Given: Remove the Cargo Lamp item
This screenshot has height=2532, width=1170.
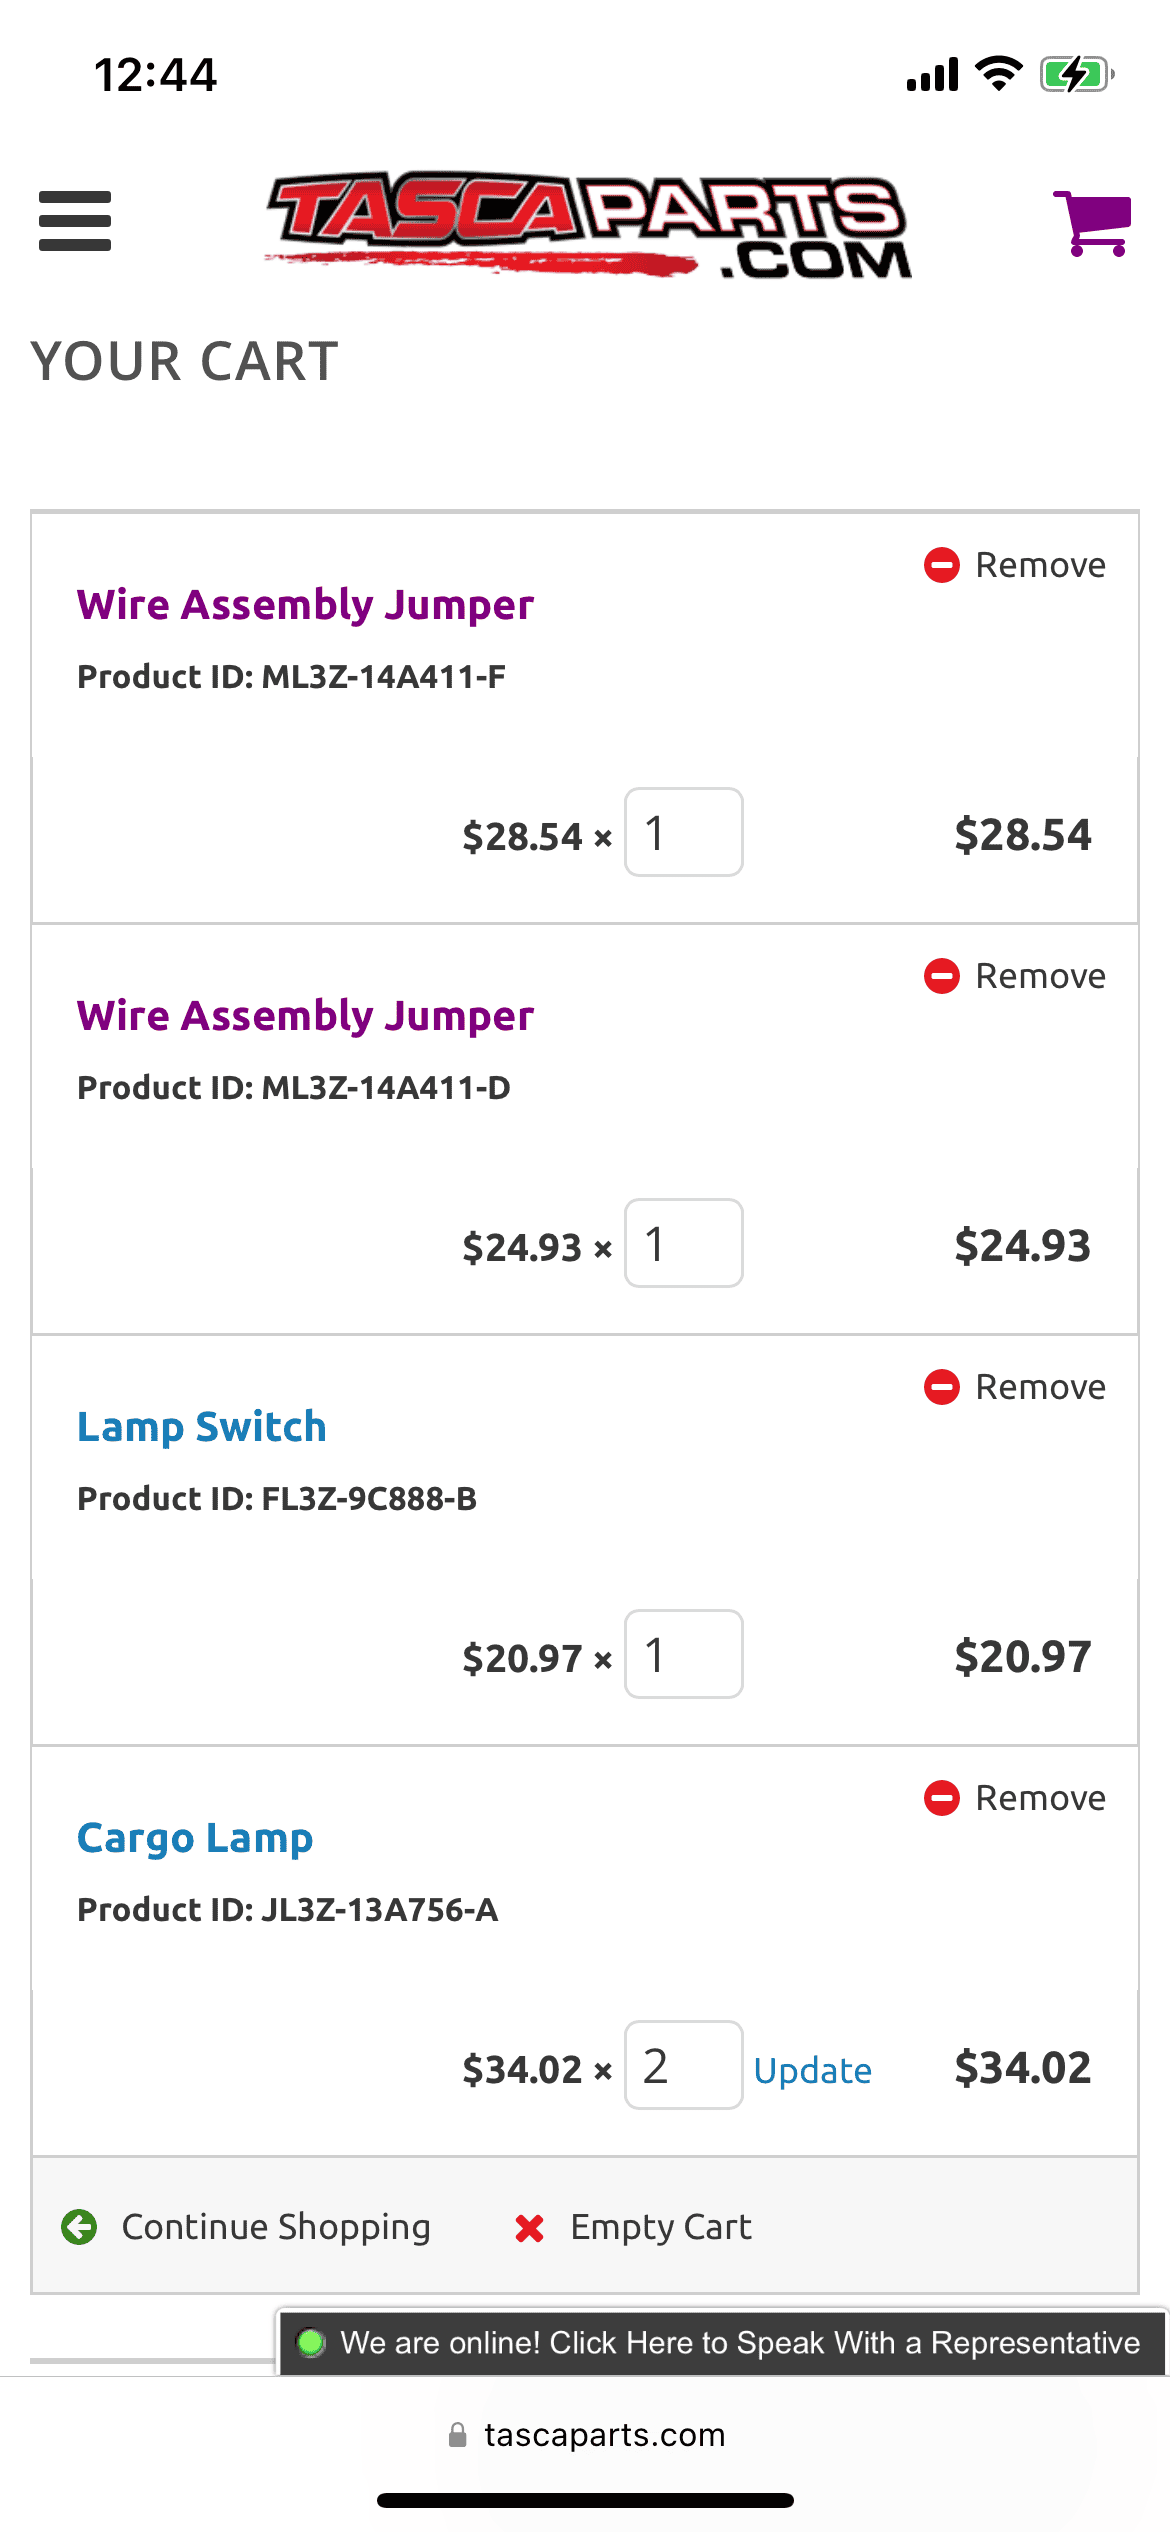Looking at the screenshot, I should (x=1015, y=1798).
